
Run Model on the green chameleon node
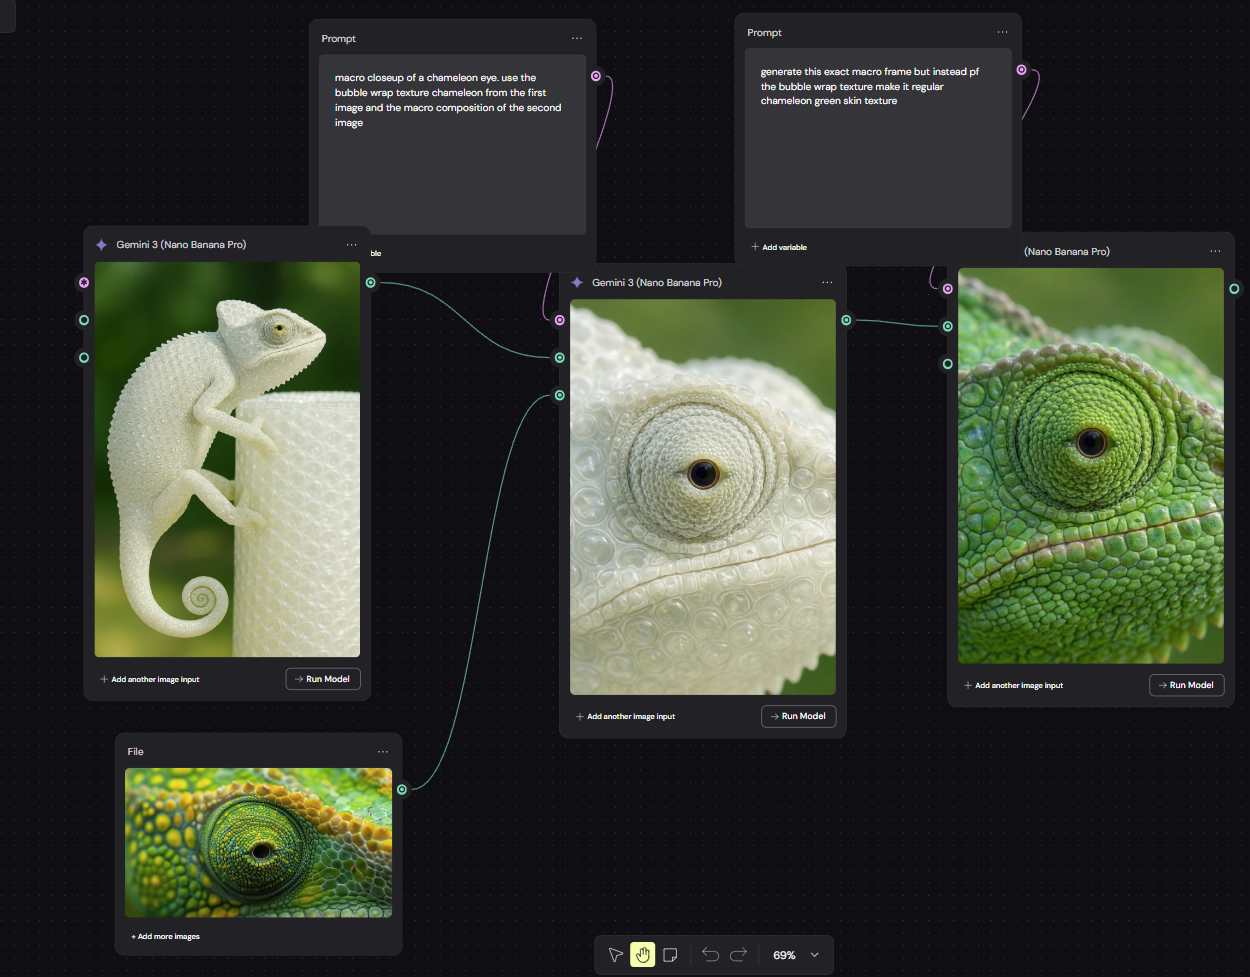[x=1186, y=685]
